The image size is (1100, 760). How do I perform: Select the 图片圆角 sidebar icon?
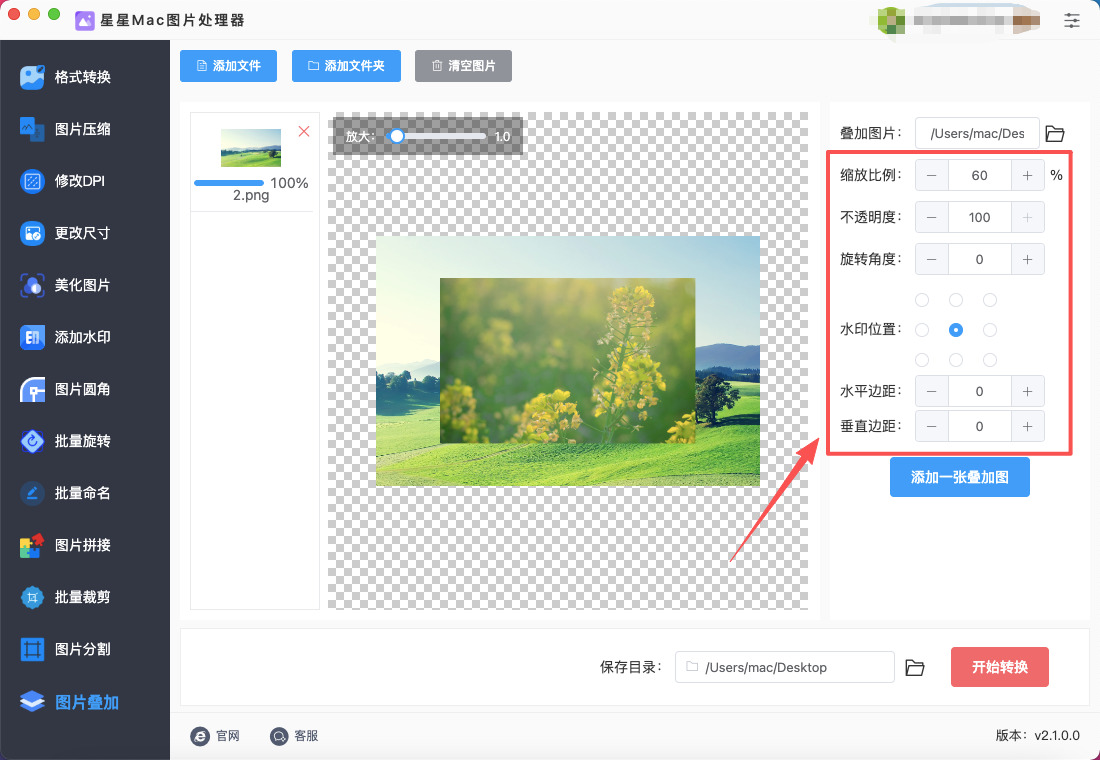point(32,389)
